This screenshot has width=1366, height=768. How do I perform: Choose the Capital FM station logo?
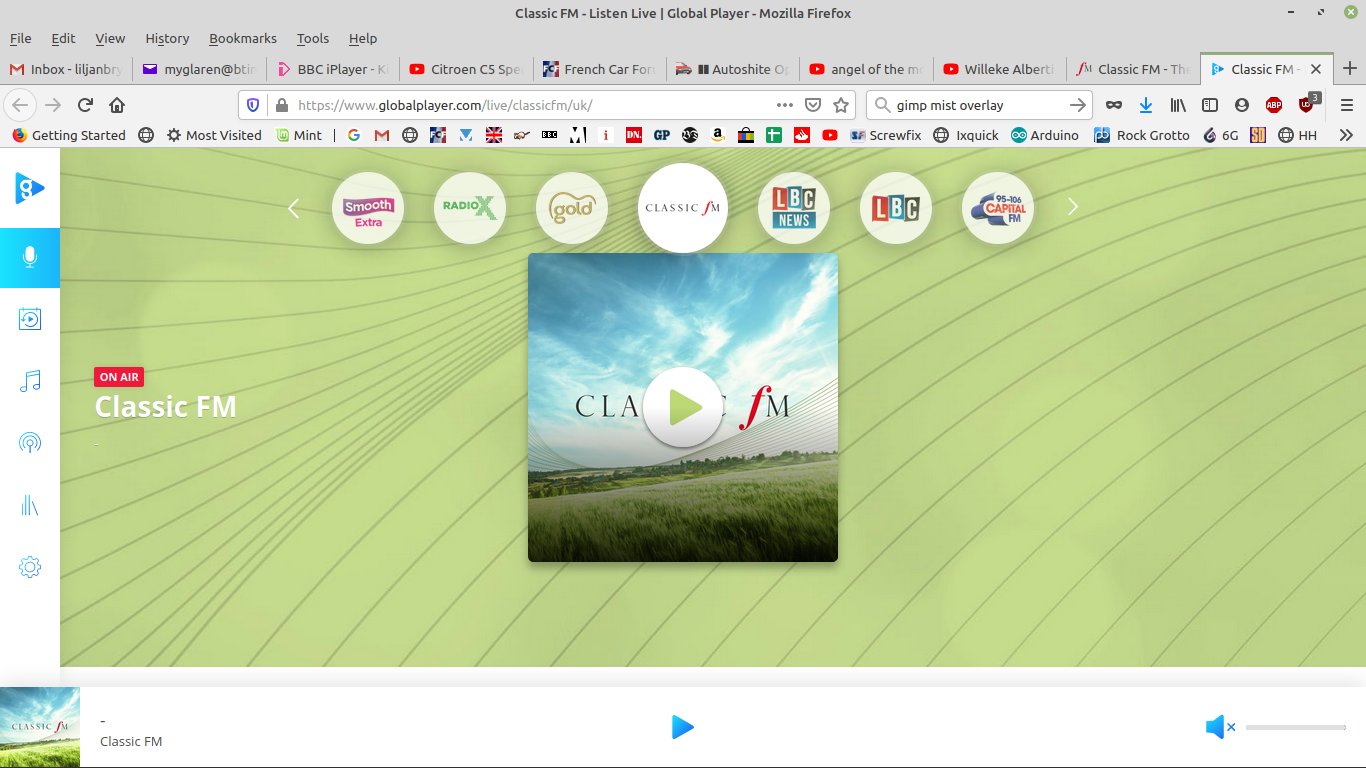coord(998,208)
